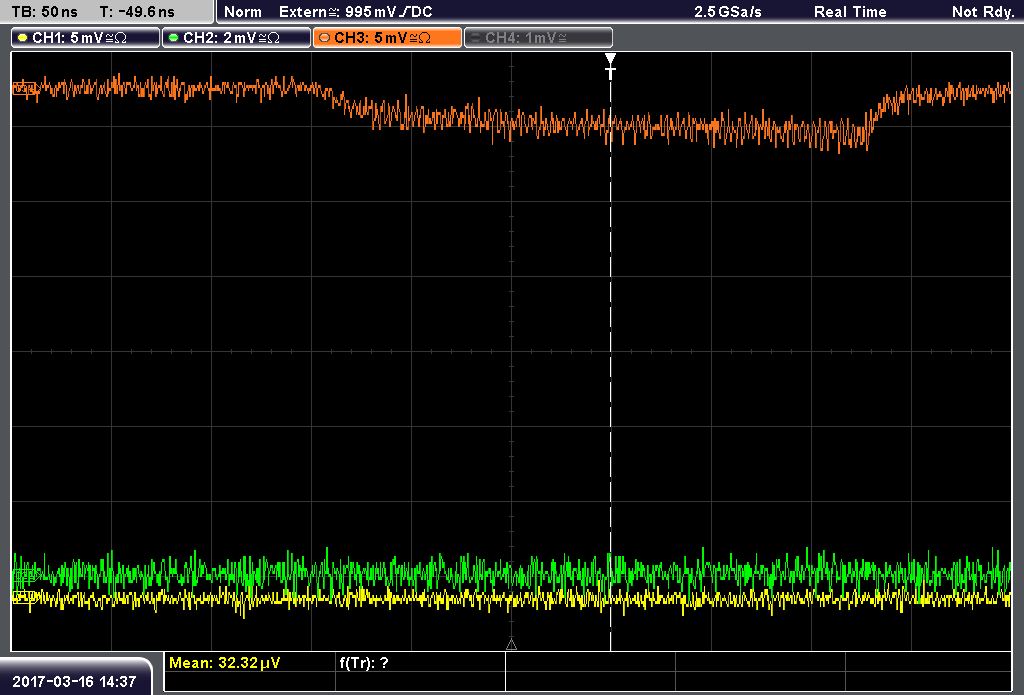Viewport: 1024px width, 695px height.
Task: Click the Not Rdy. status indicator
Action: pyautogui.click(x=982, y=12)
